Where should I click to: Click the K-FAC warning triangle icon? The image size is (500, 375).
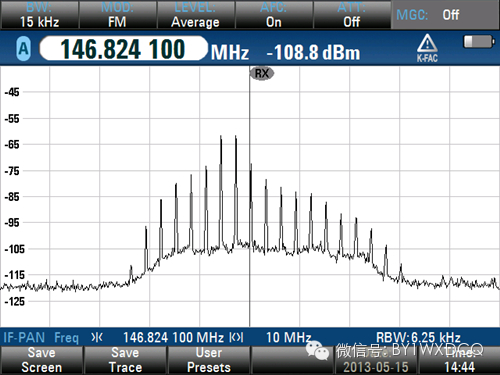pos(427,48)
